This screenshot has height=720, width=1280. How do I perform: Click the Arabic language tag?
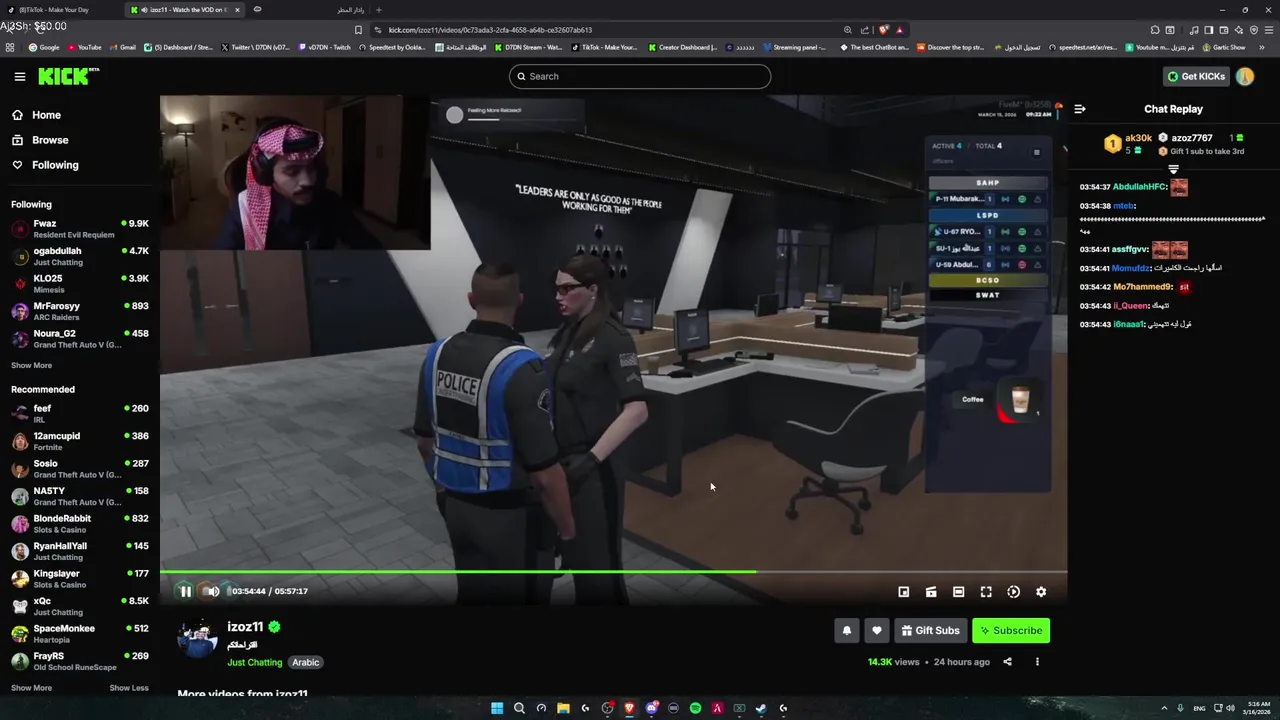(306, 662)
